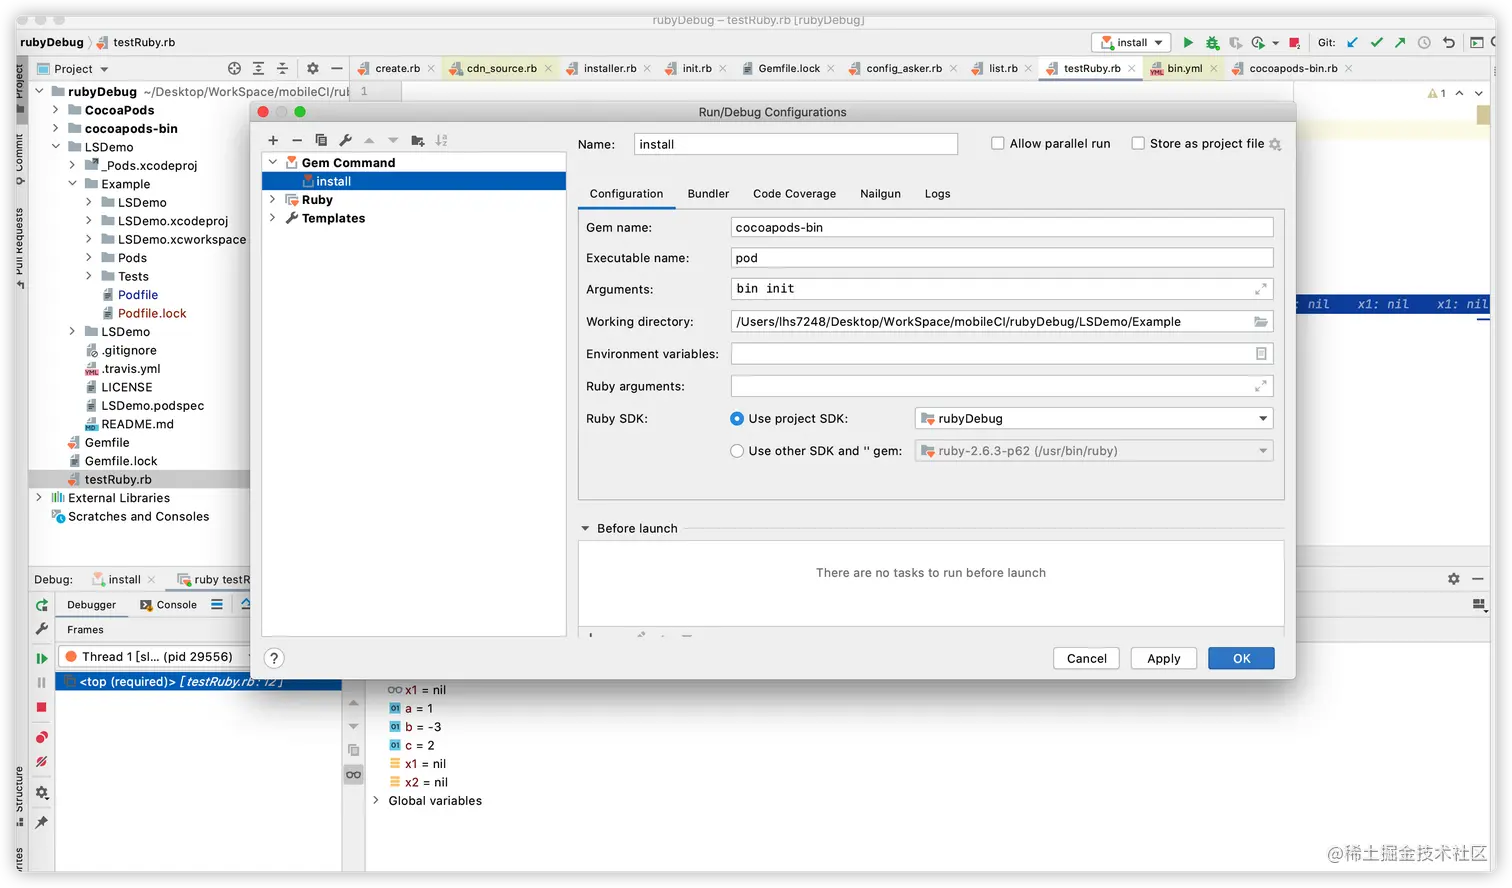Open the install run configuration selector
The height and width of the screenshot is (888, 1512).
click(x=1132, y=43)
